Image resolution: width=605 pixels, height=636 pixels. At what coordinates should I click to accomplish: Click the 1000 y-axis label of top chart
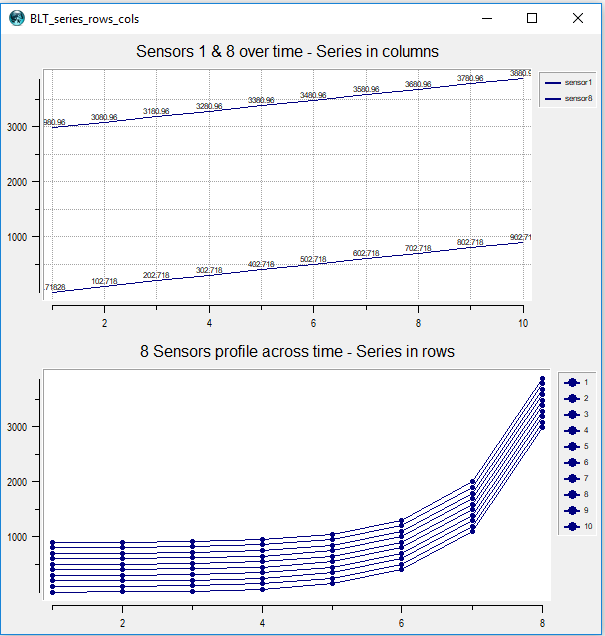coord(17,237)
